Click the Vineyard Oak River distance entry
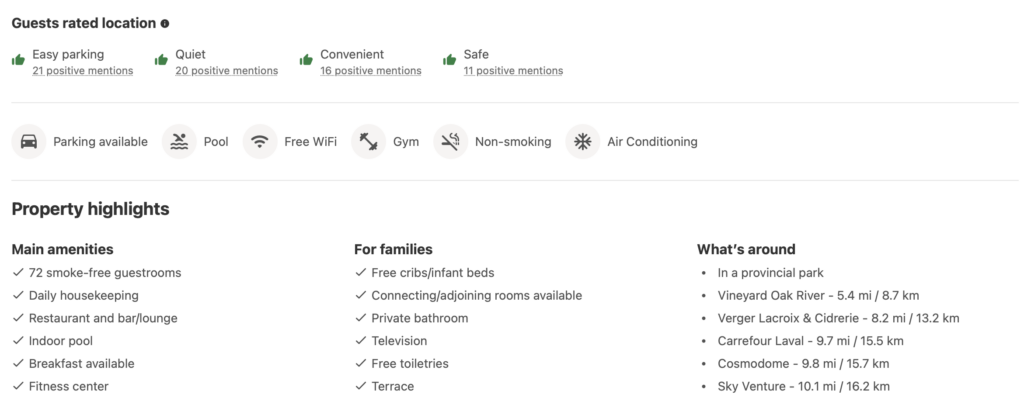Image resolution: width=1024 pixels, height=408 pixels. (x=818, y=296)
